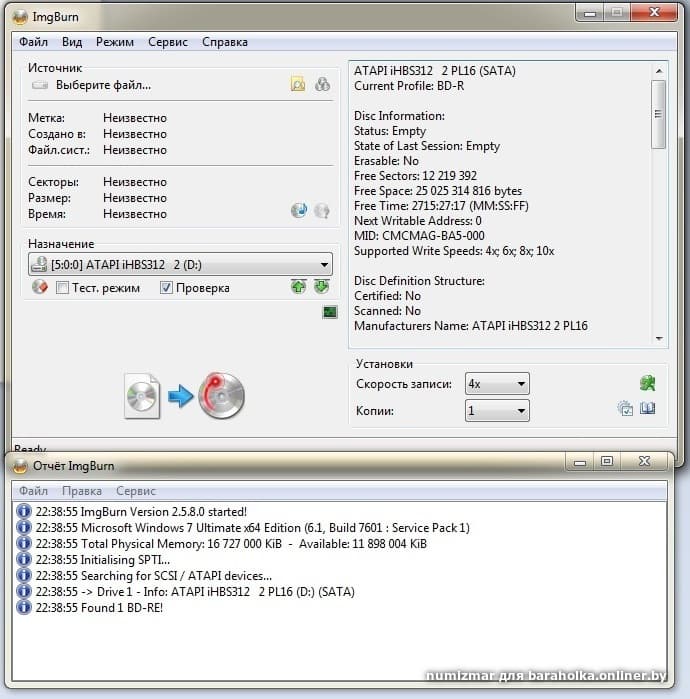The image size is (690, 699).
Task: Click the drive icon next to Выберите файл
Action: tap(40, 85)
